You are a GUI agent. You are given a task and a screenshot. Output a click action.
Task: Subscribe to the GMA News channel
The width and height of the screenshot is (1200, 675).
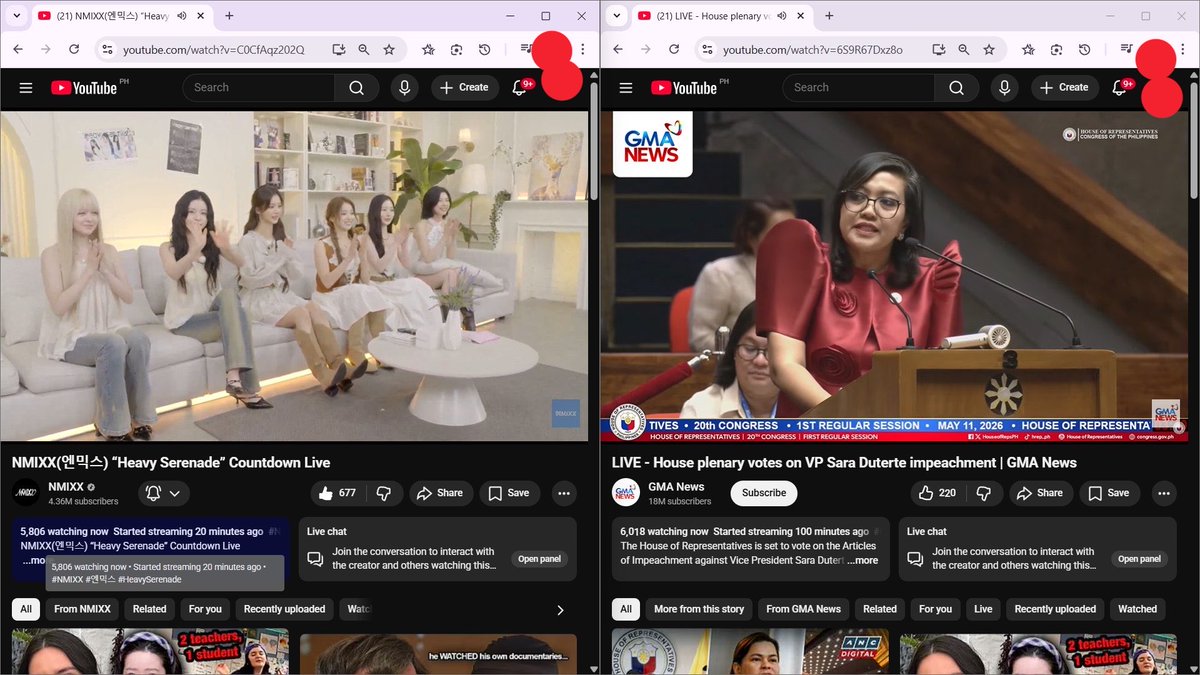point(764,493)
